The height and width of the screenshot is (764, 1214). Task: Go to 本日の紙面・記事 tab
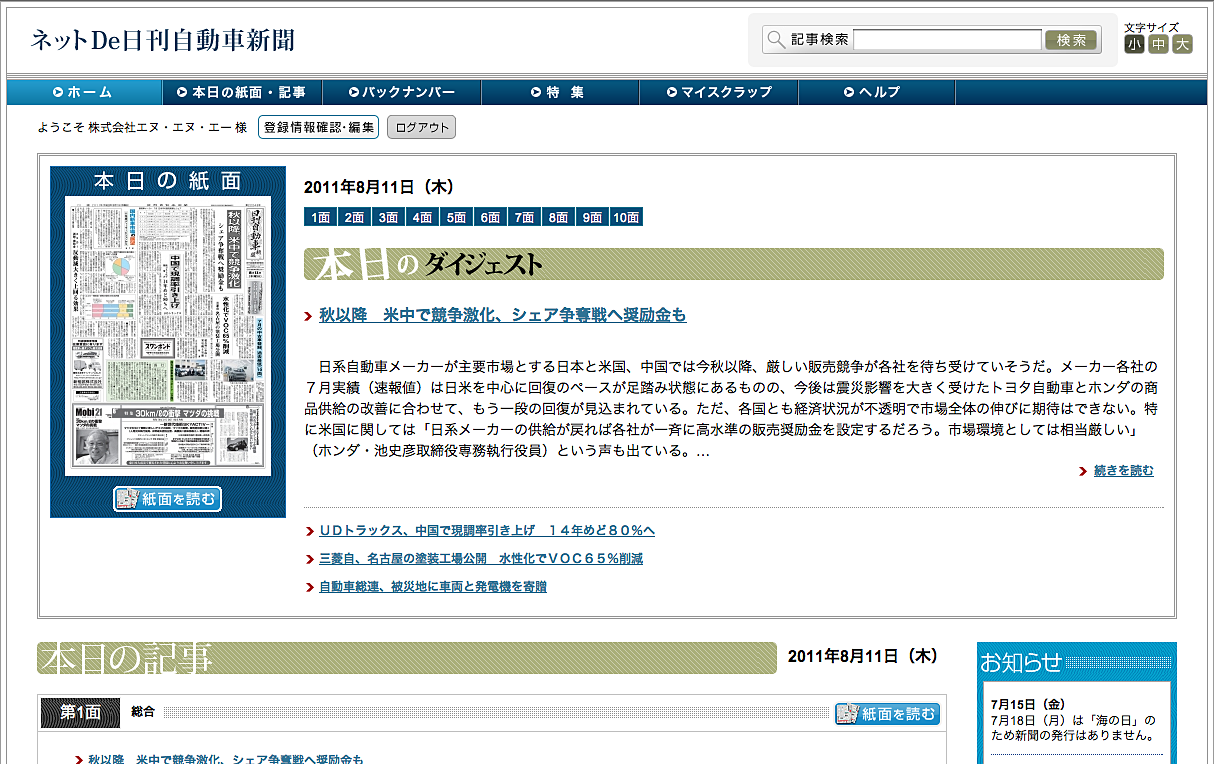click(243, 92)
